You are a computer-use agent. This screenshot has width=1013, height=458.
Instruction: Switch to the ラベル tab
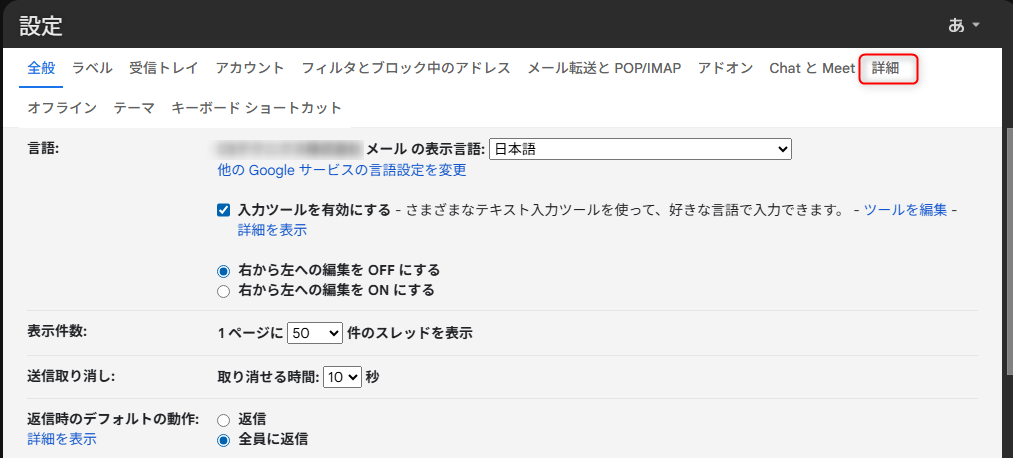click(x=92, y=68)
